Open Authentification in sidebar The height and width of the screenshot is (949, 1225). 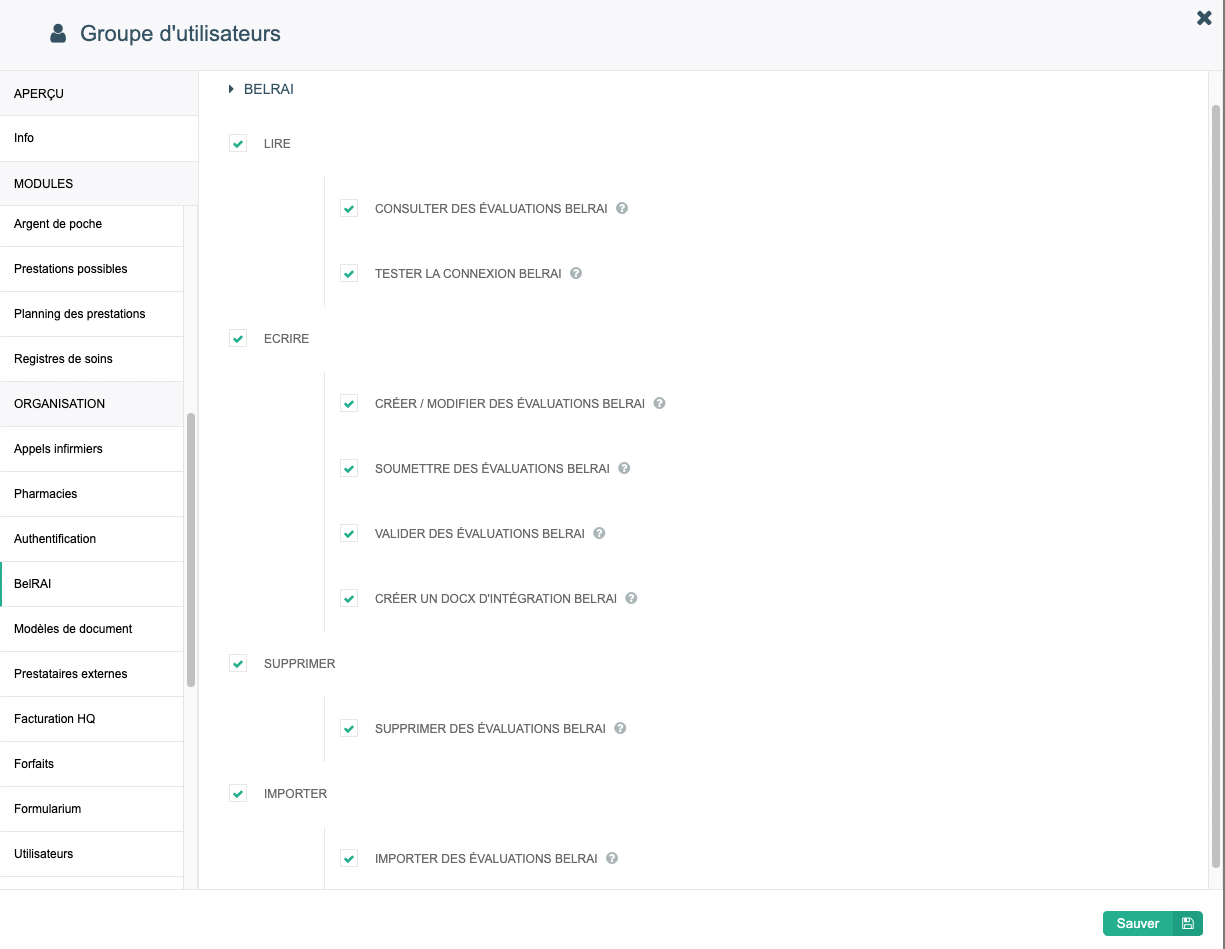[x=92, y=539]
